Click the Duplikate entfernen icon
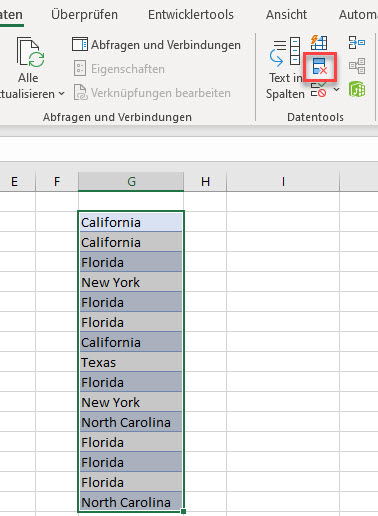This screenshot has width=378, height=516. point(320,66)
